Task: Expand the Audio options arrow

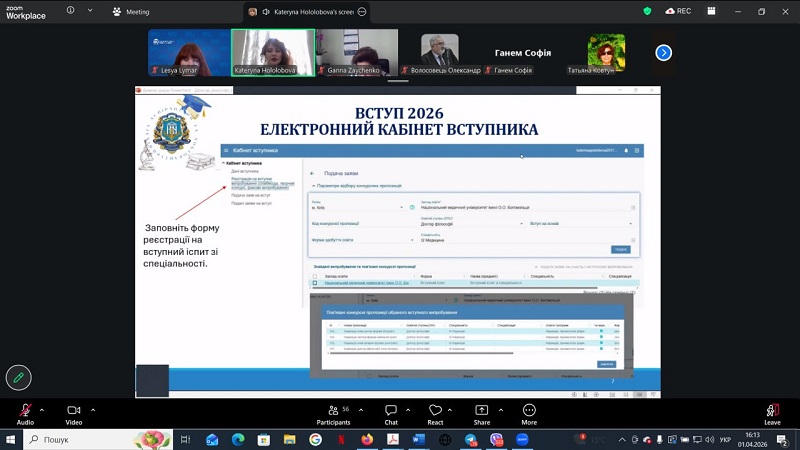Action: coord(43,409)
